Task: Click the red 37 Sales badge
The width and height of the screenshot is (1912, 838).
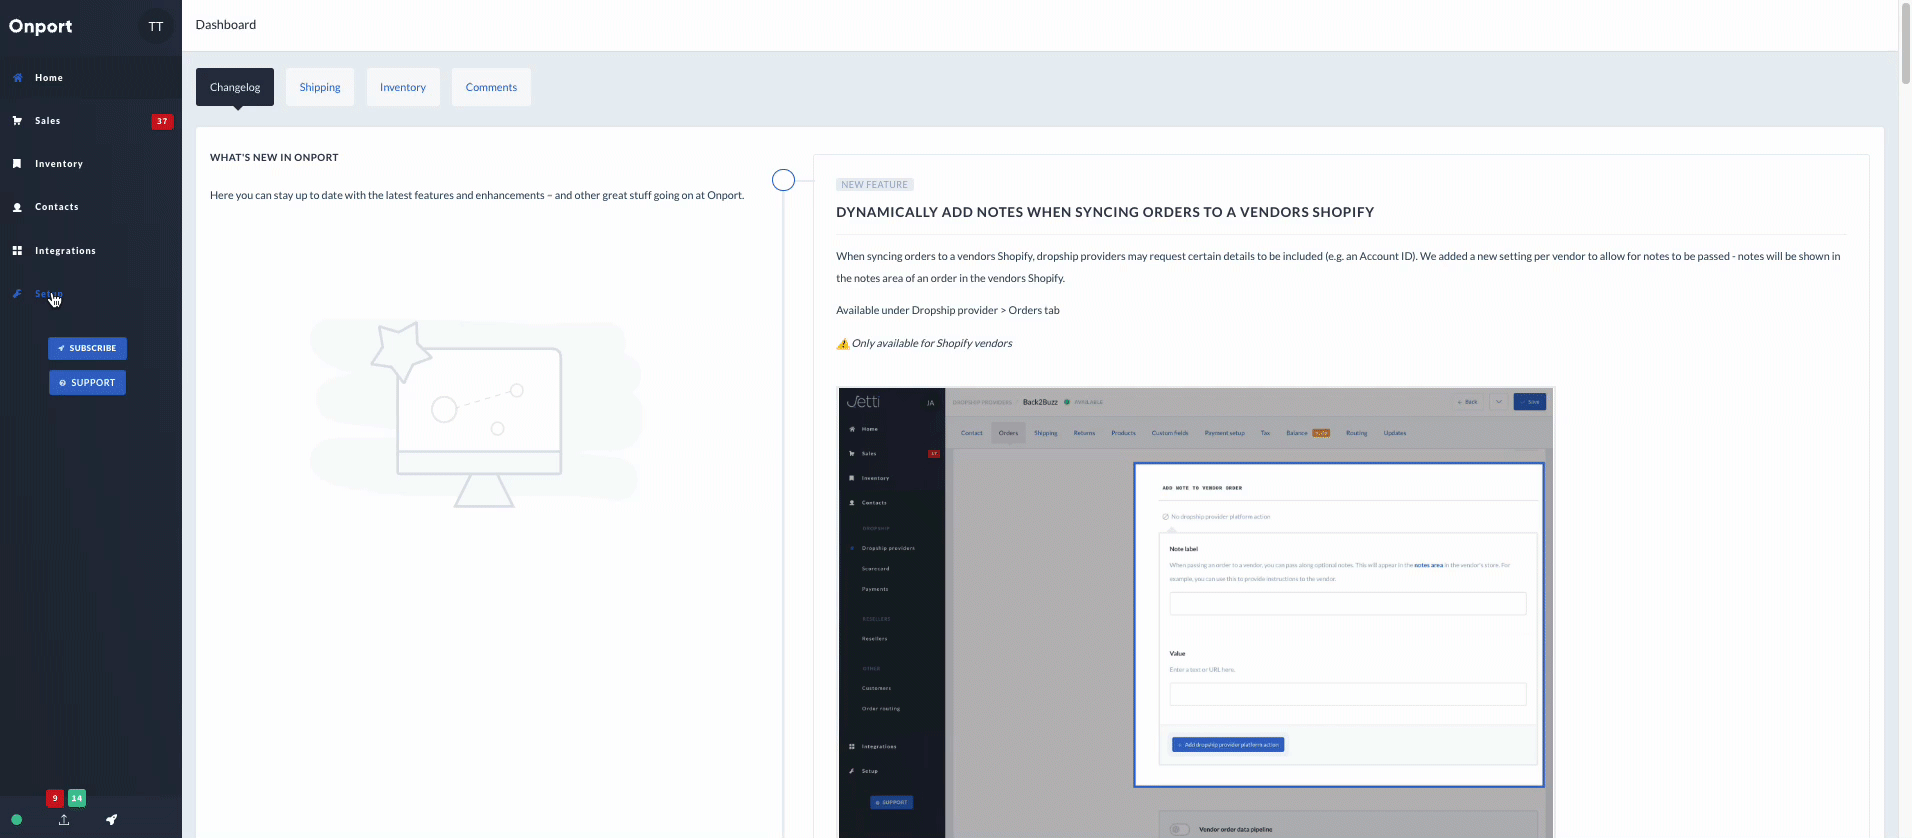Action: click(162, 121)
